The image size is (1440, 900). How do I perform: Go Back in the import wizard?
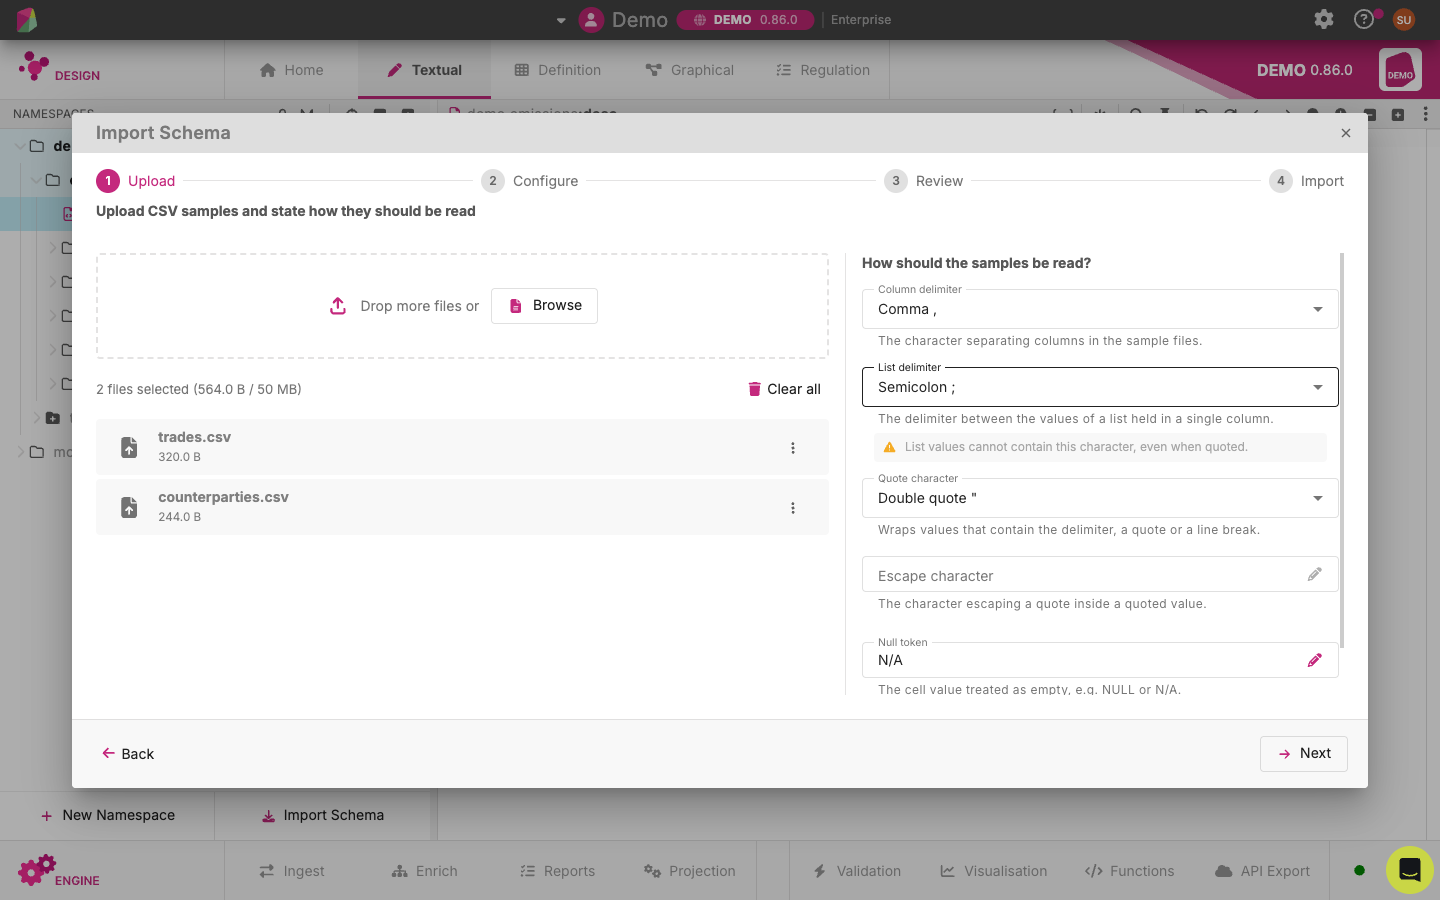tap(128, 754)
